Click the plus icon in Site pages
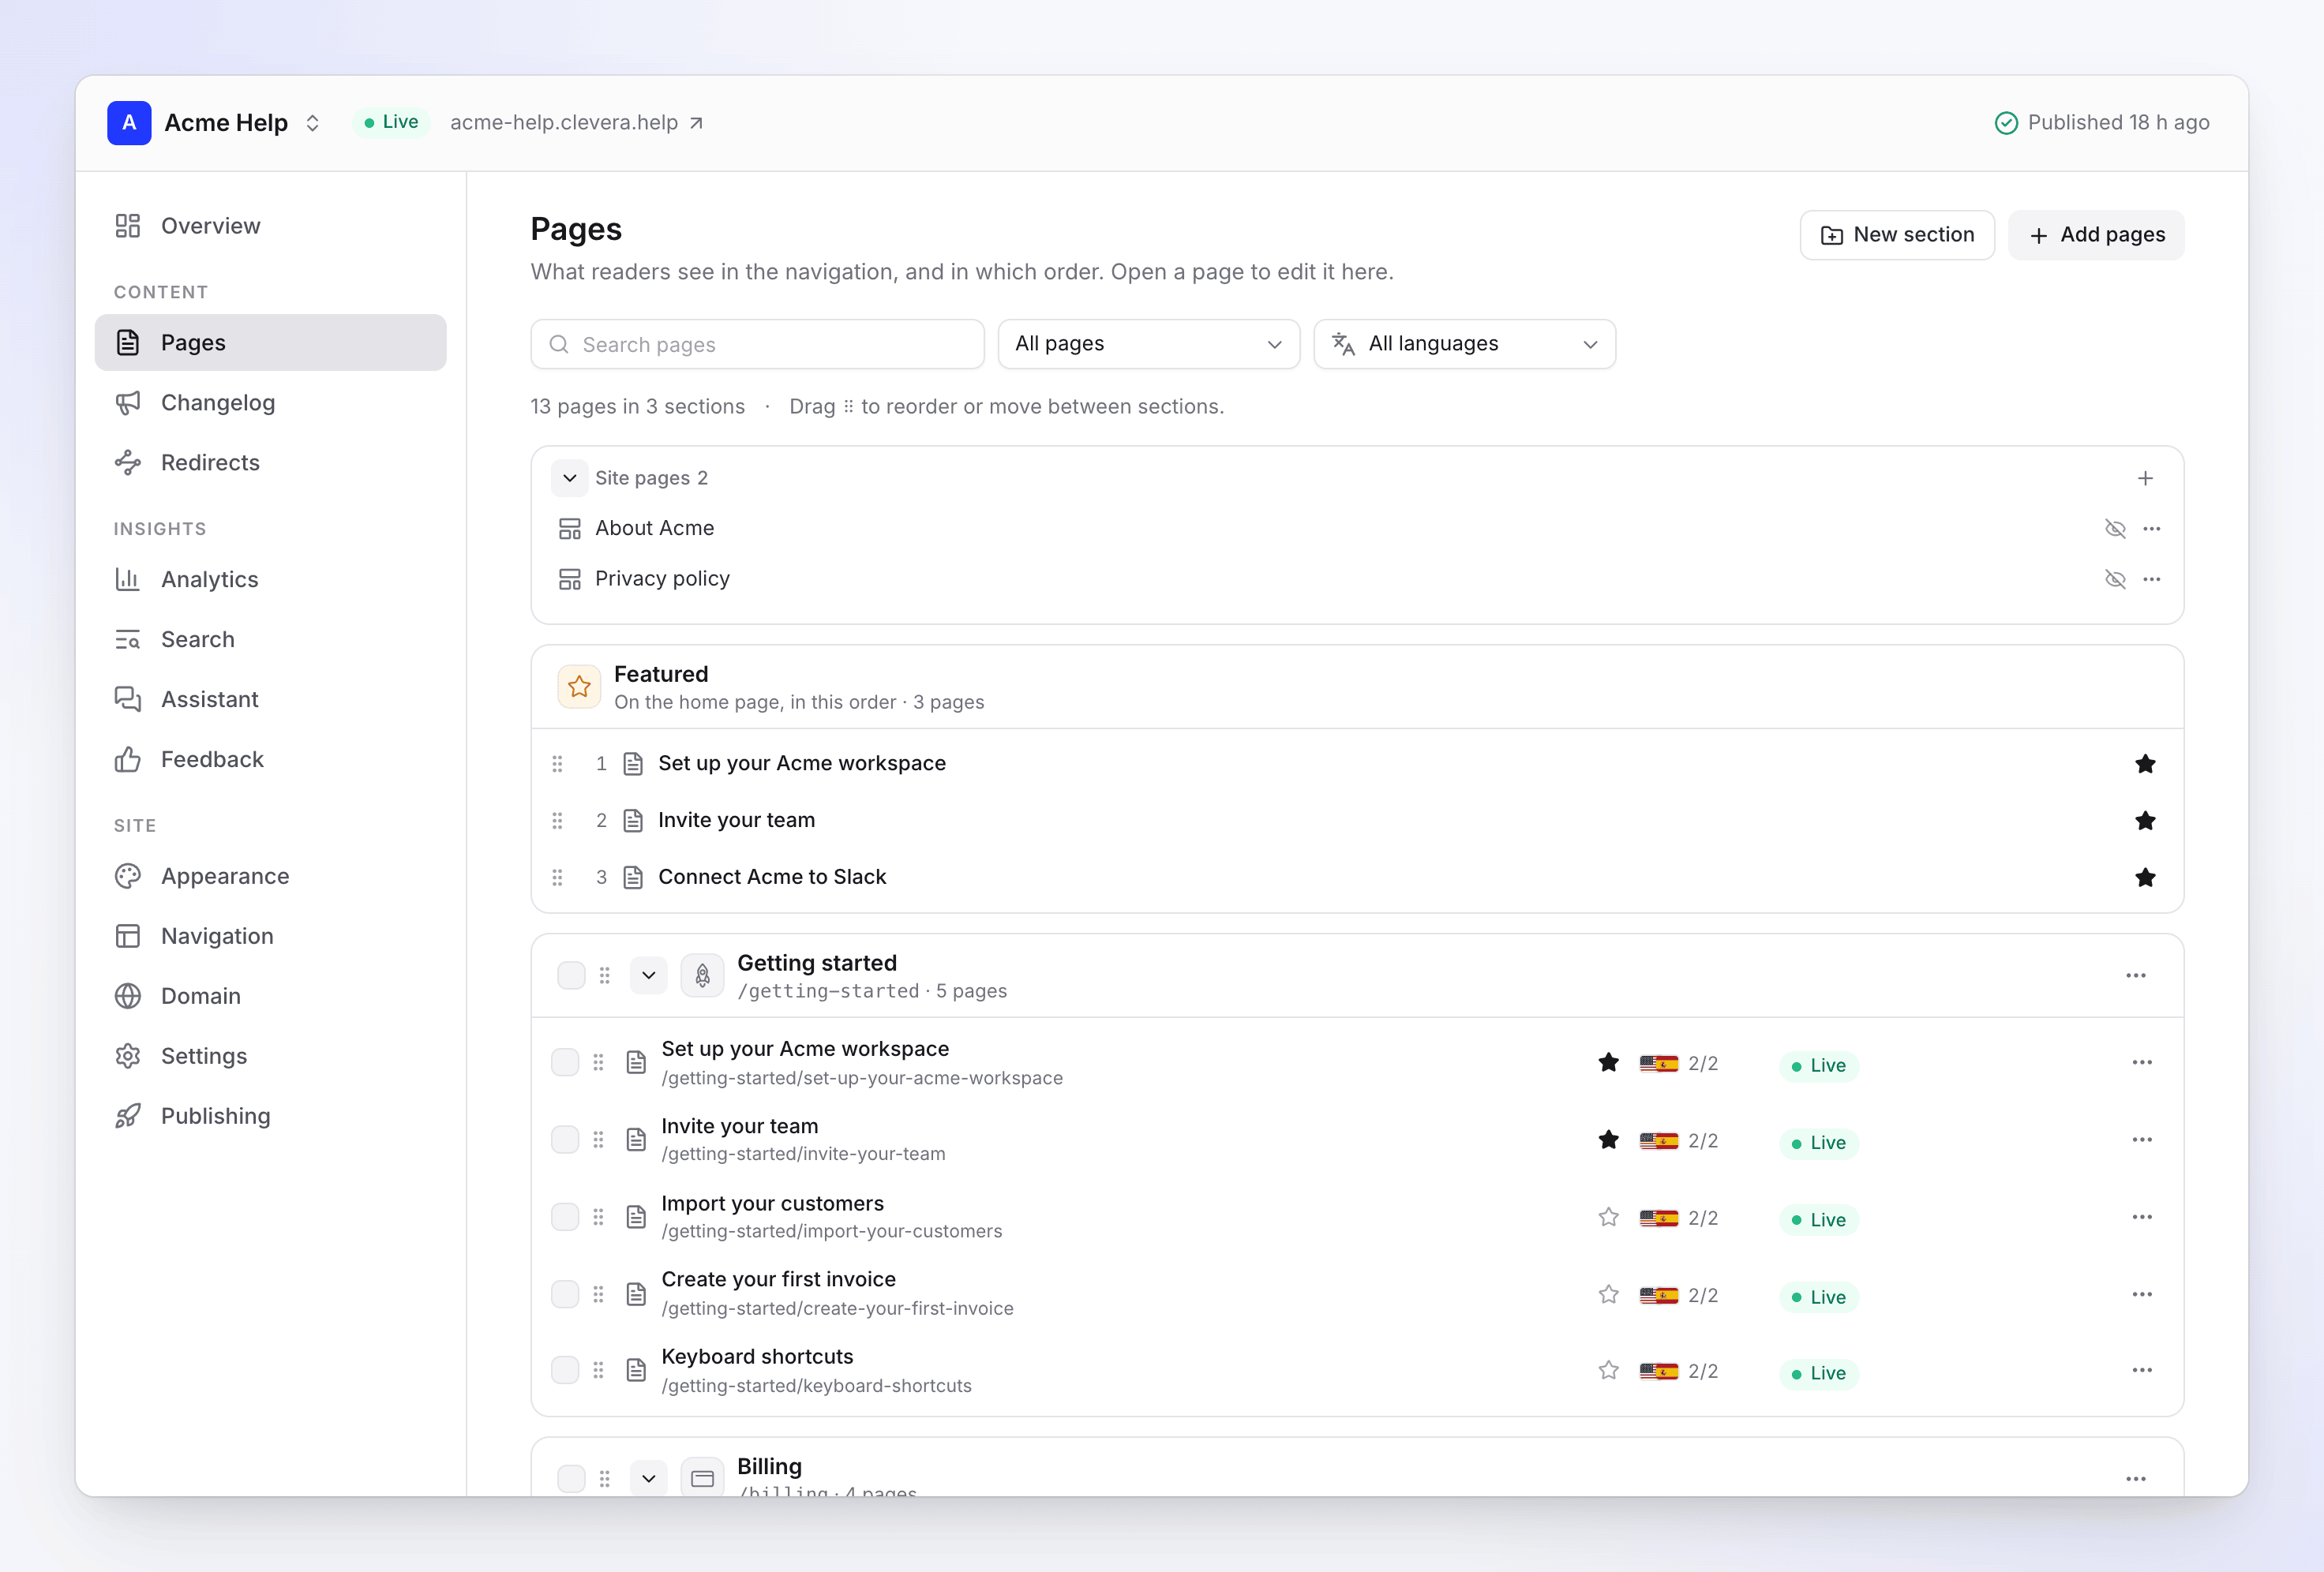This screenshot has height=1572, width=2324. tap(2145, 478)
